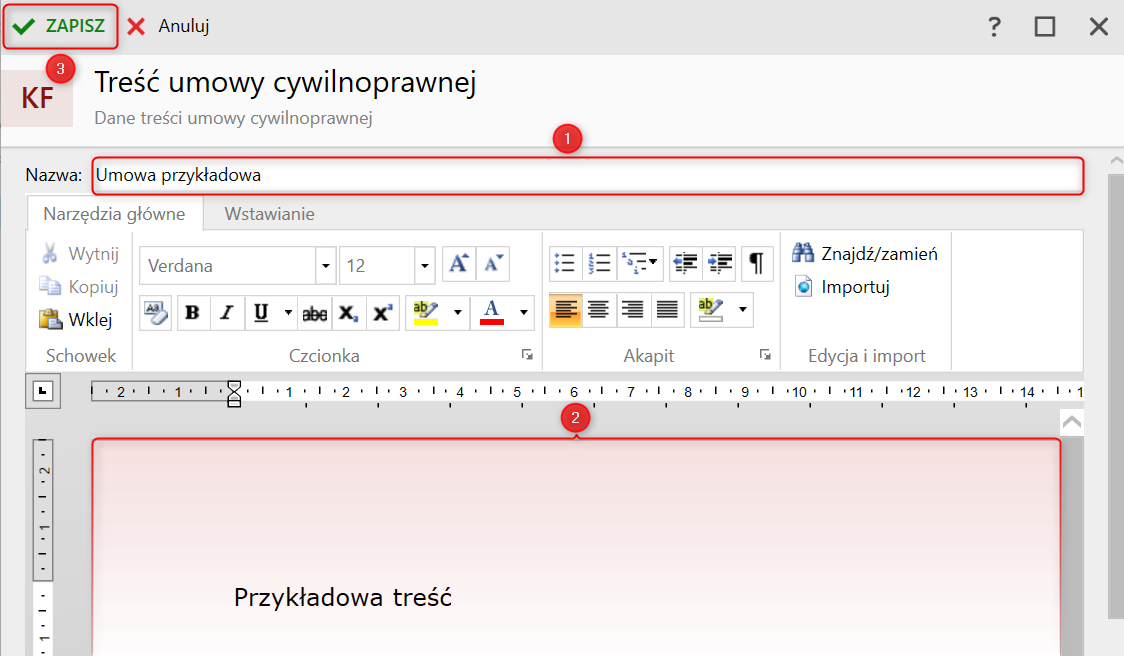The width and height of the screenshot is (1124, 656).
Task: Click the KF logo icon
Action: [x=37, y=98]
